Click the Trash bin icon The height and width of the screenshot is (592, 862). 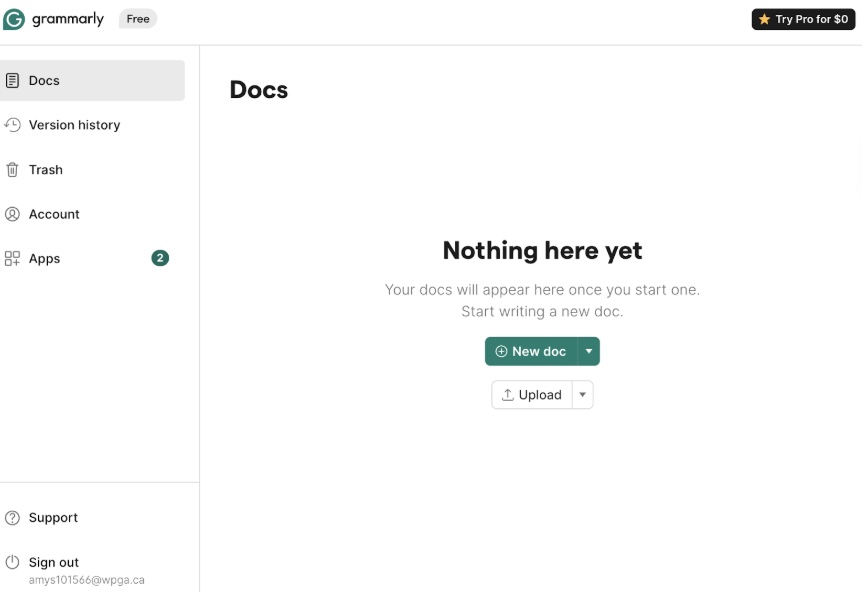(12, 169)
